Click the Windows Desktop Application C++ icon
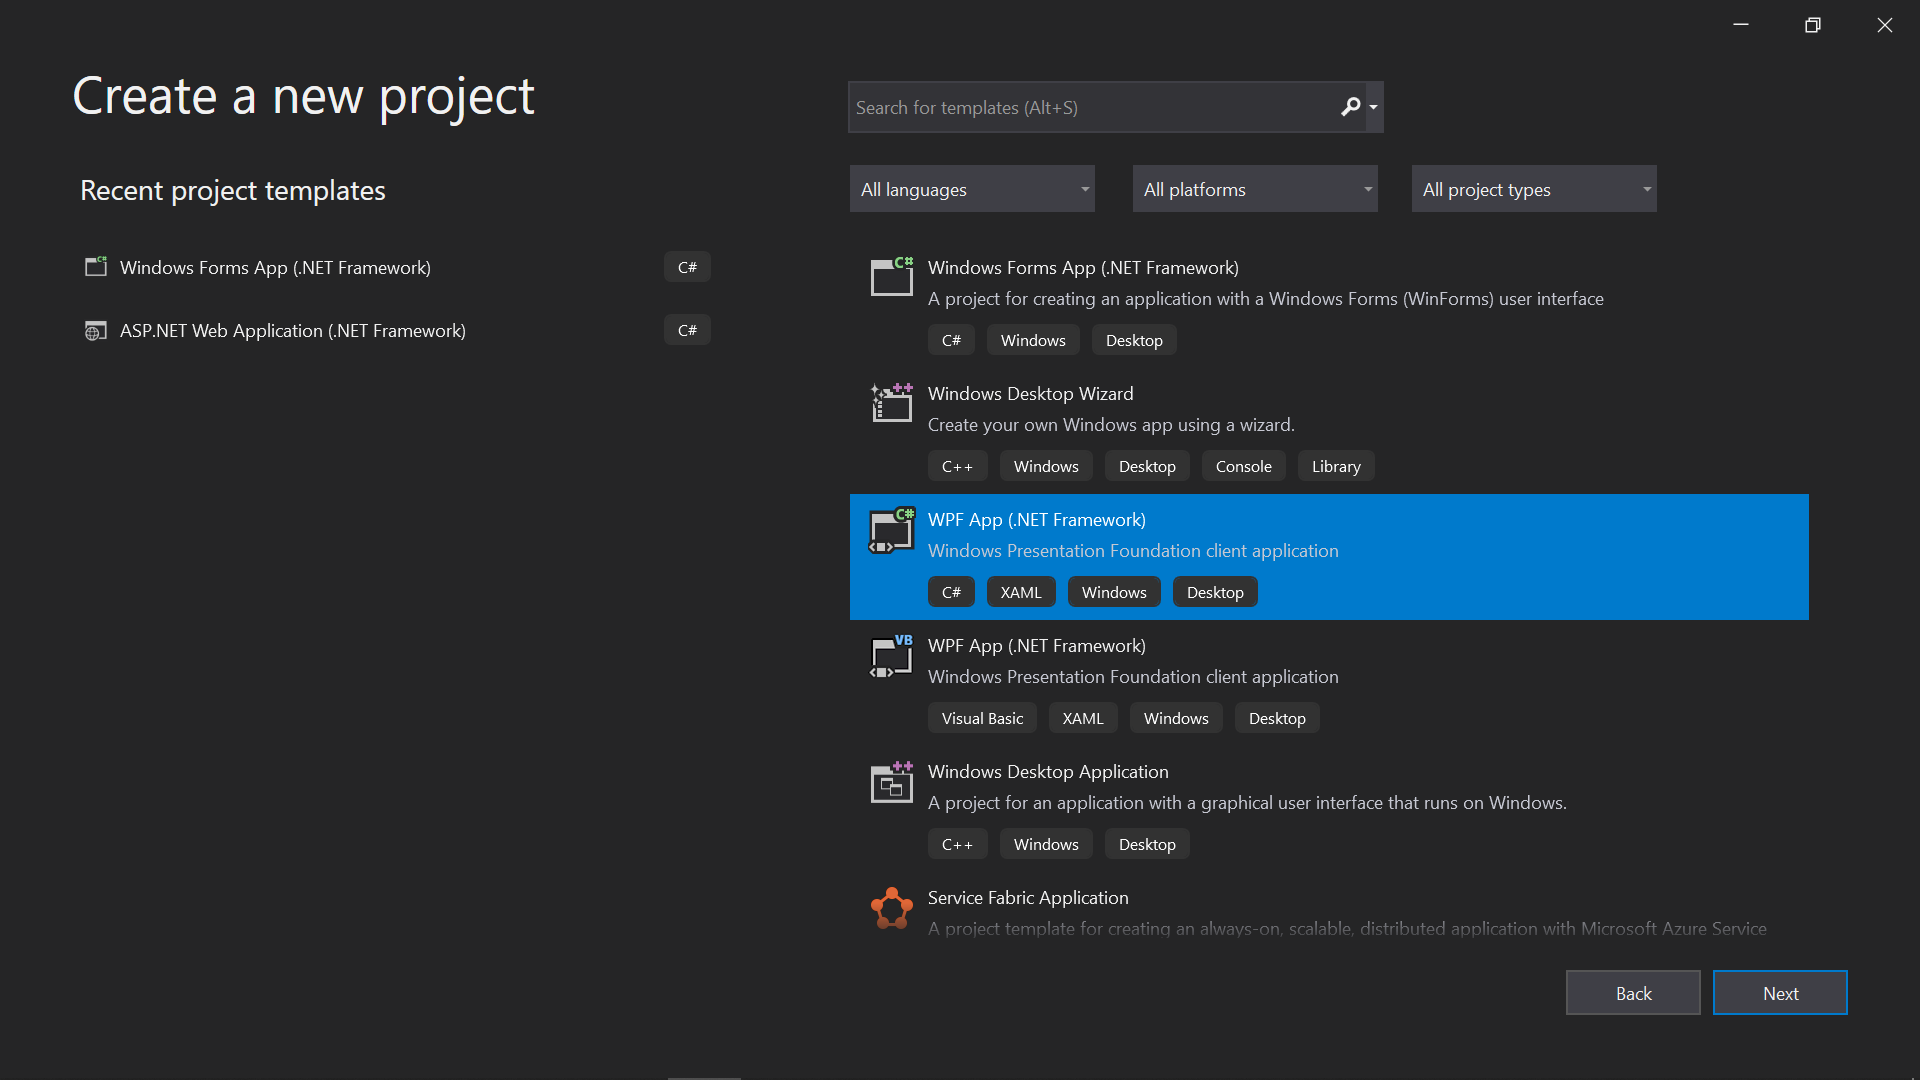Screen dimensions: 1920x1080 891,782
